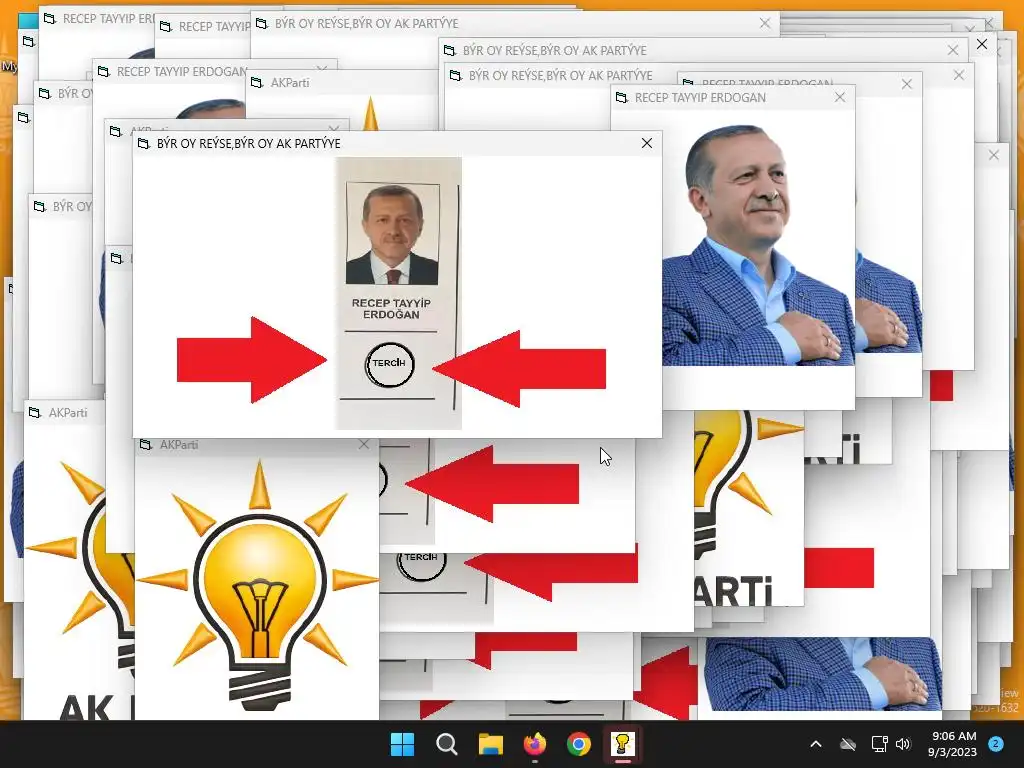Click the TERCİH stamp circle in the front window
The image size is (1024, 768).
(x=389, y=364)
